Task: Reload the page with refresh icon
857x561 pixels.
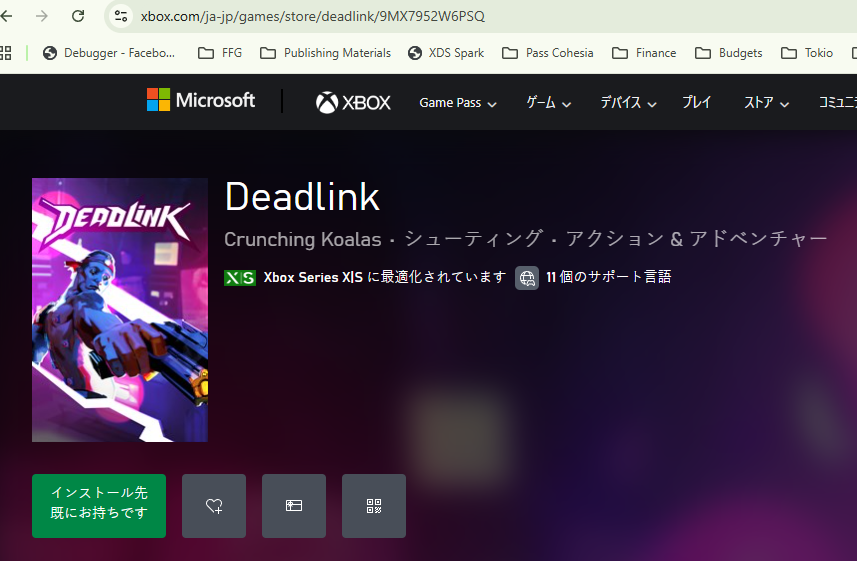Action: 78,16
